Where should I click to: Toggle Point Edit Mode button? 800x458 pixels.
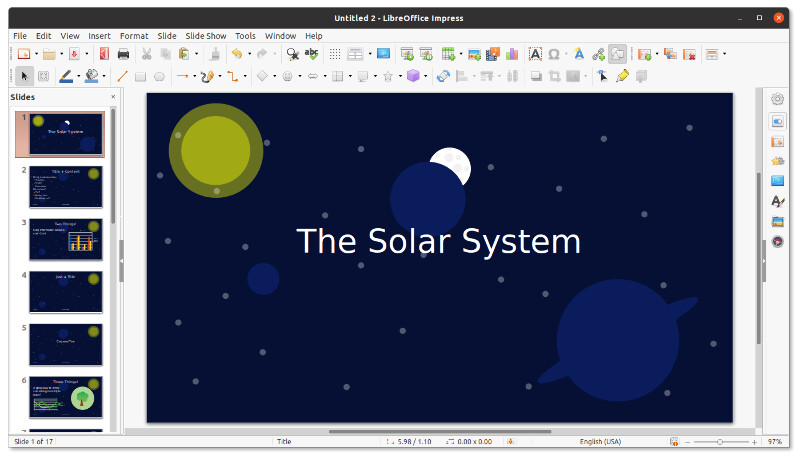tap(601, 76)
